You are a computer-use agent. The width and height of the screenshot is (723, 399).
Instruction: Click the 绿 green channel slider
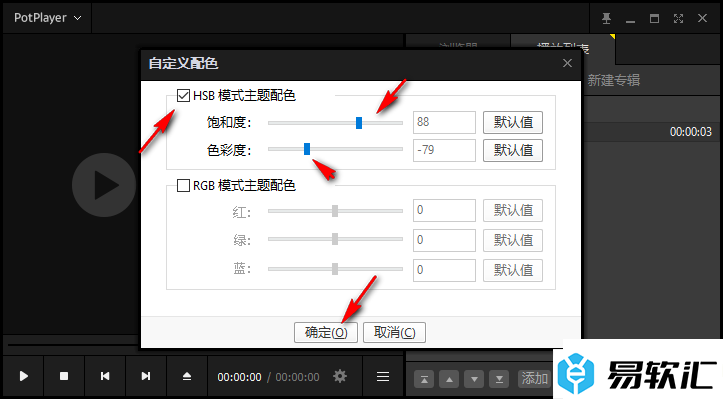click(335, 239)
